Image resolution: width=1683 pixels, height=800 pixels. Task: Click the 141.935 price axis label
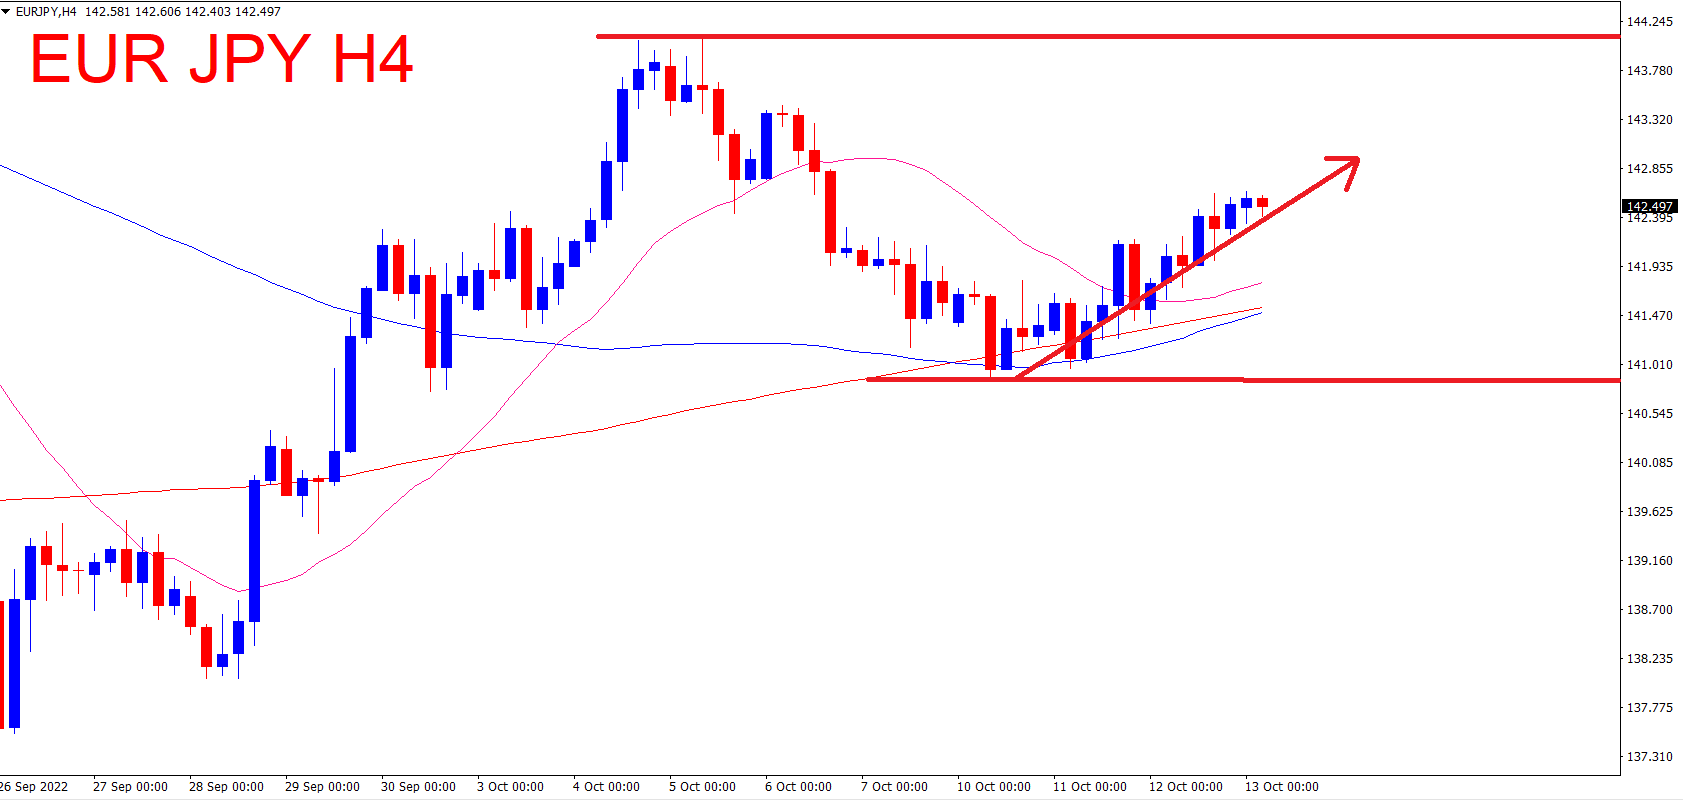tap(1650, 266)
